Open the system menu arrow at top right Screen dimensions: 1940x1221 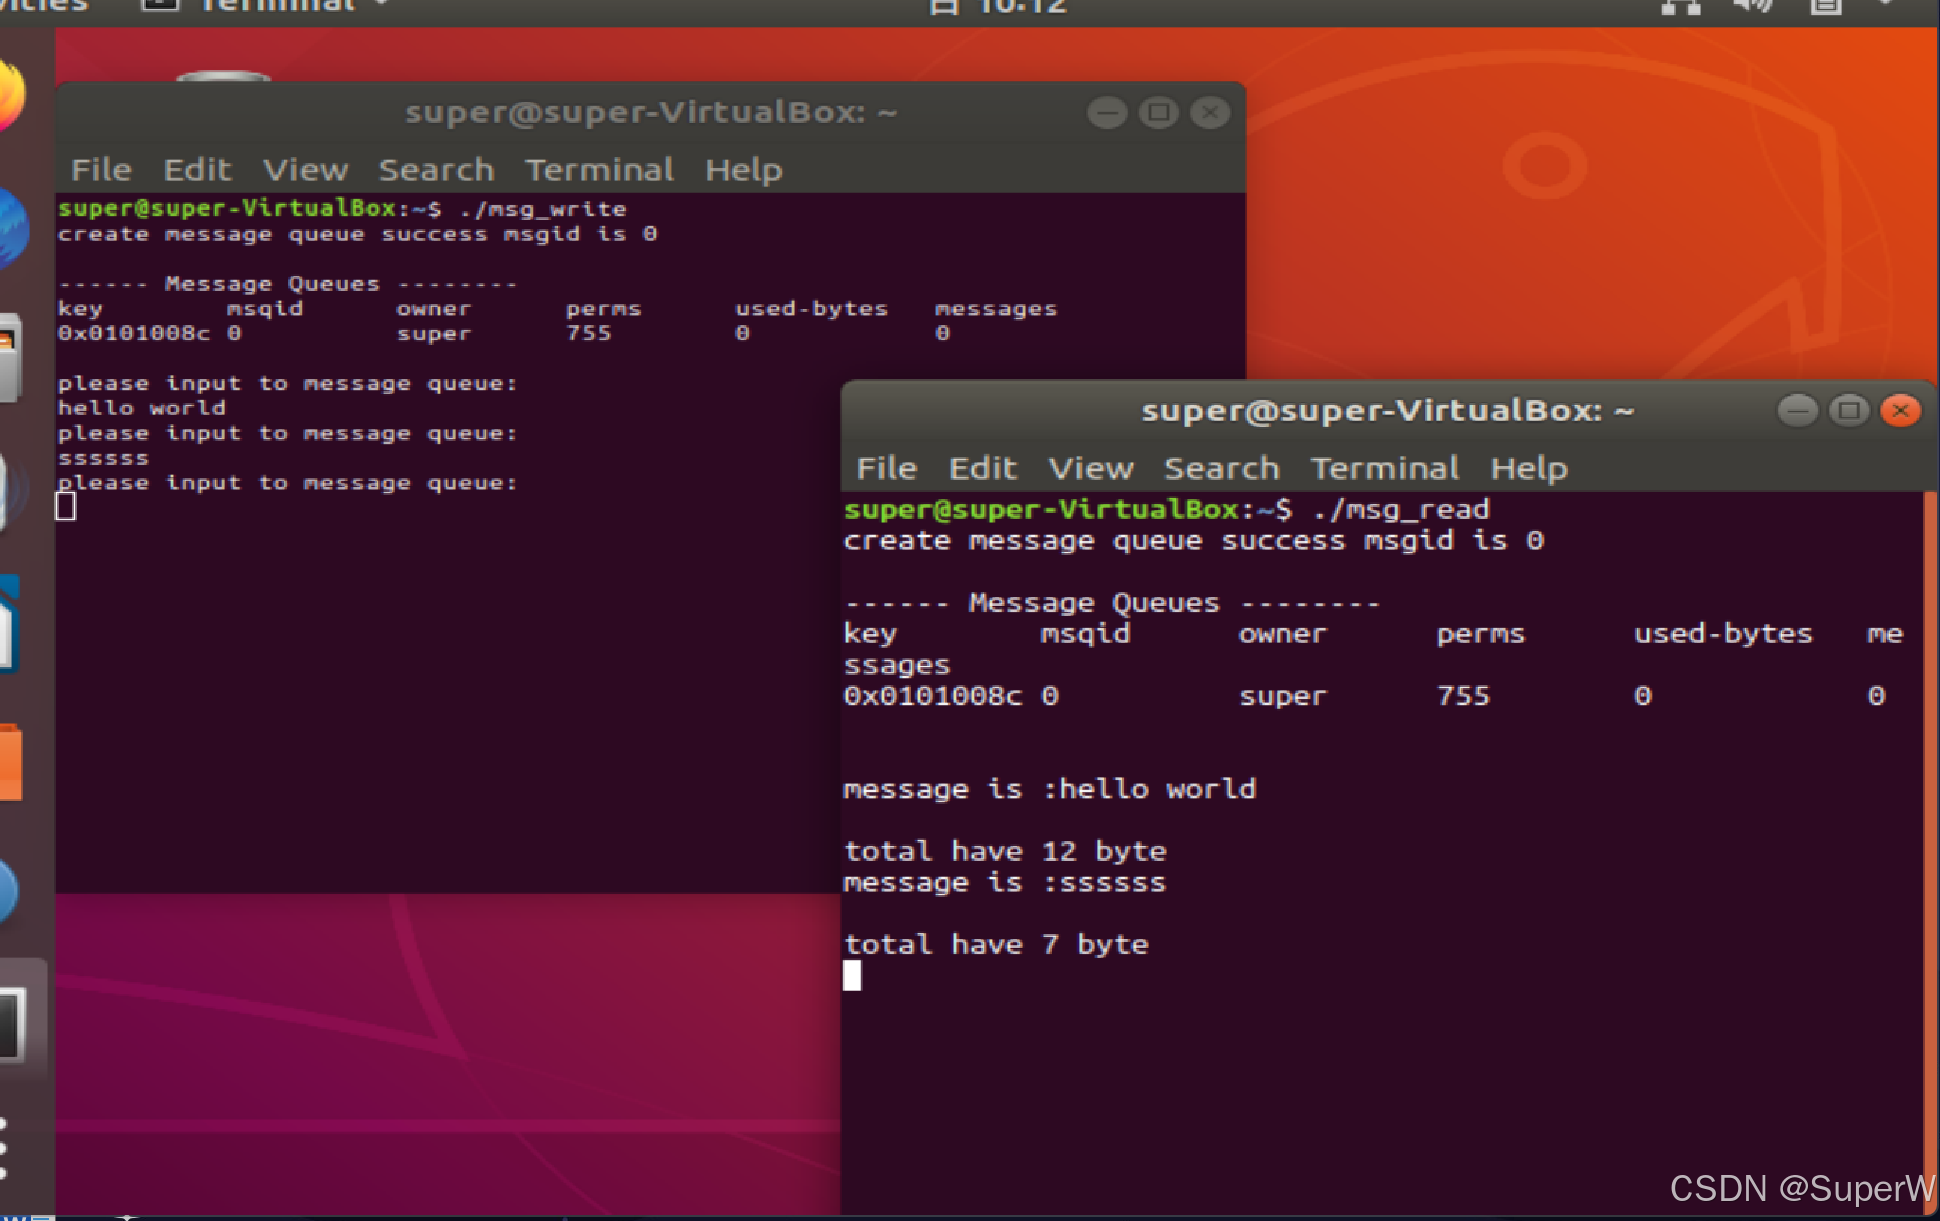(x=1886, y=4)
